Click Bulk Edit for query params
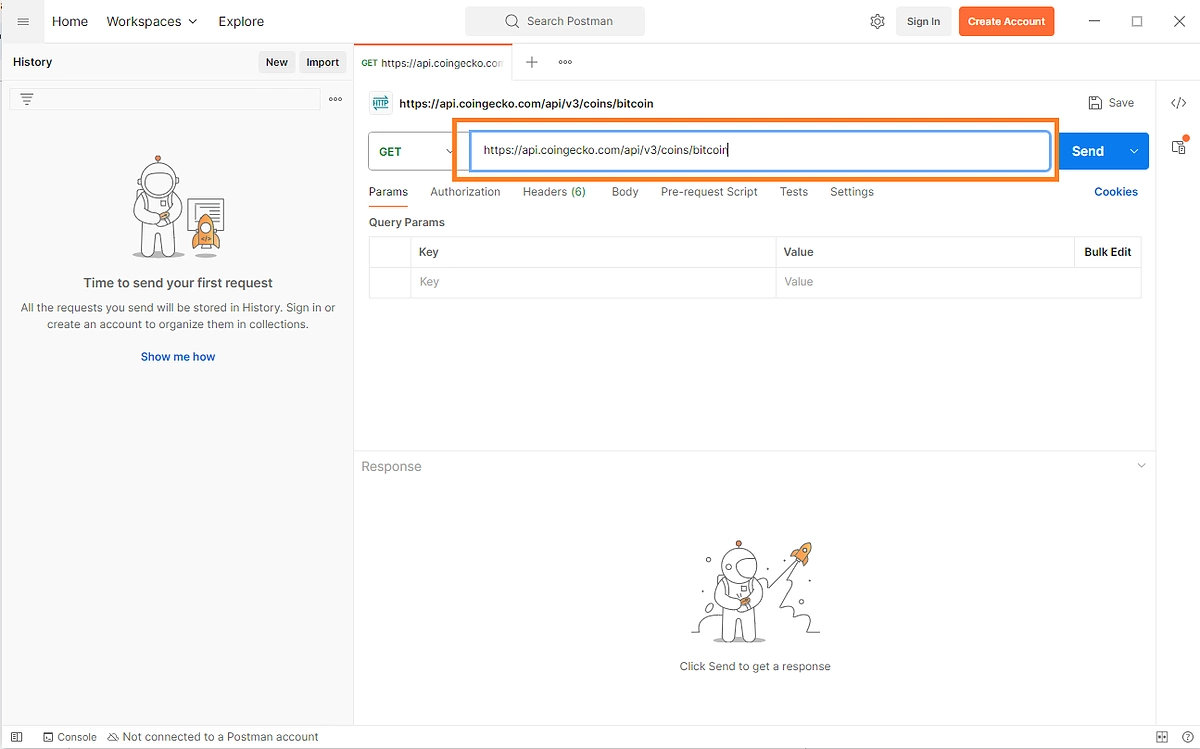This screenshot has height=749, width=1200. pyautogui.click(x=1108, y=252)
